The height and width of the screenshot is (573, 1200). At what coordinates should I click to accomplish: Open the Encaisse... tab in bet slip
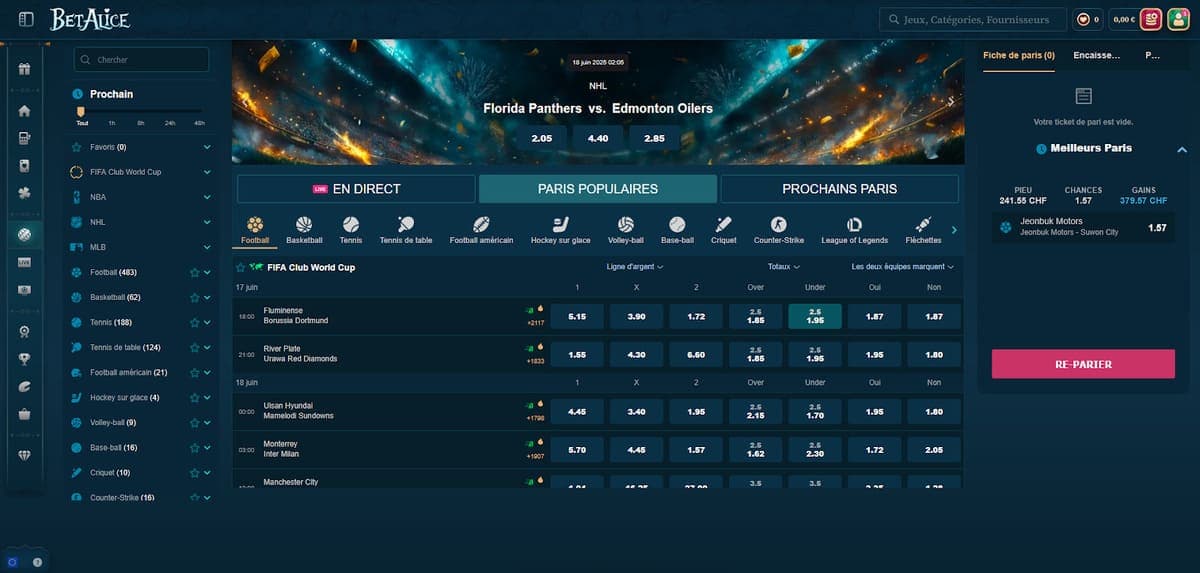1096,55
